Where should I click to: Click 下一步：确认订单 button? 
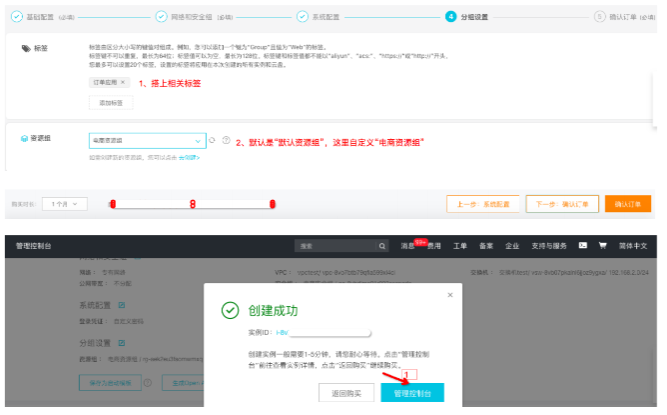562,204
